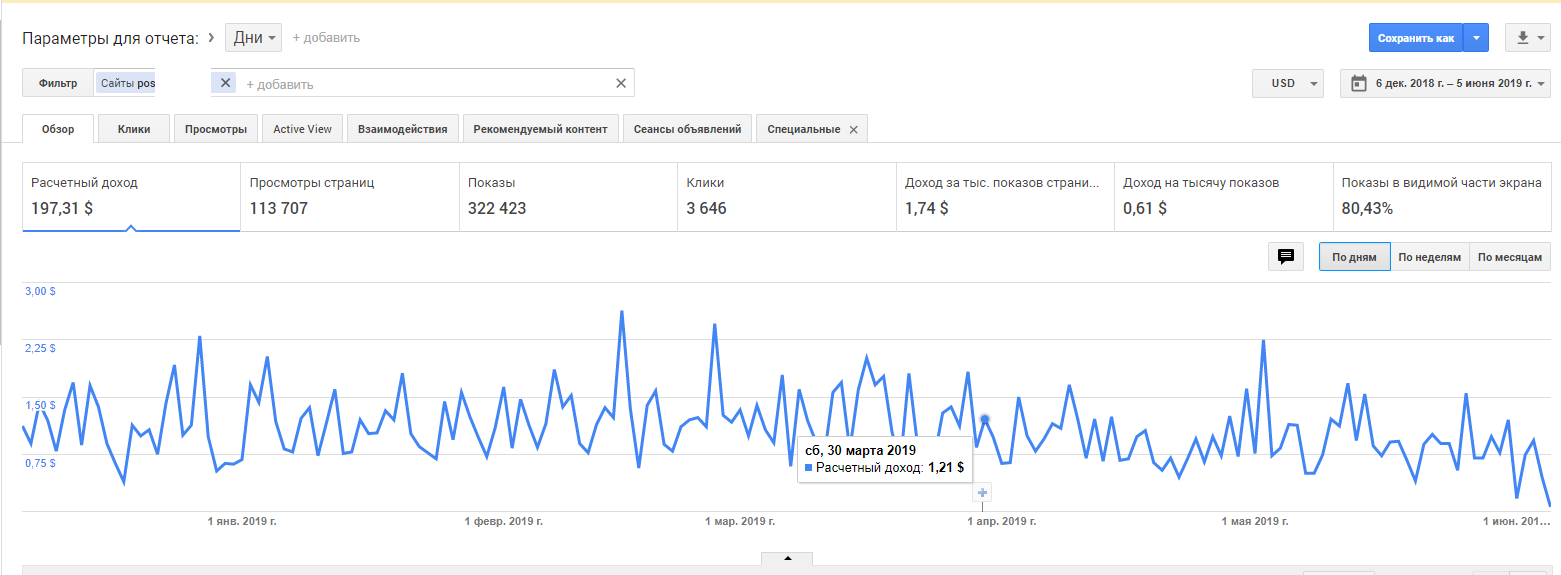Remove the site filter chip with X
The width and height of the screenshot is (1561, 575).
pyautogui.click(x=225, y=83)
